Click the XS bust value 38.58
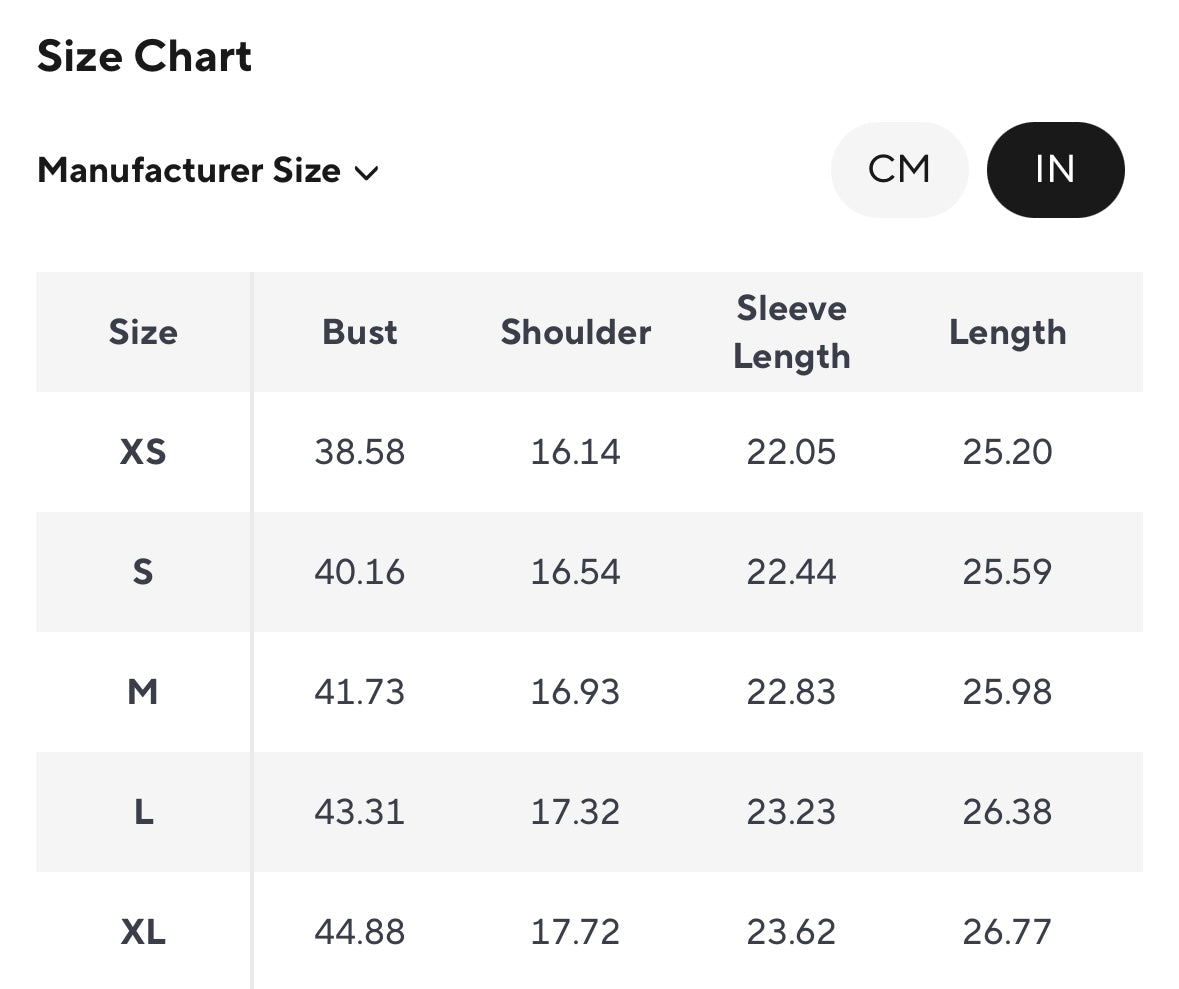1179x989 pixels. (359, 452)
